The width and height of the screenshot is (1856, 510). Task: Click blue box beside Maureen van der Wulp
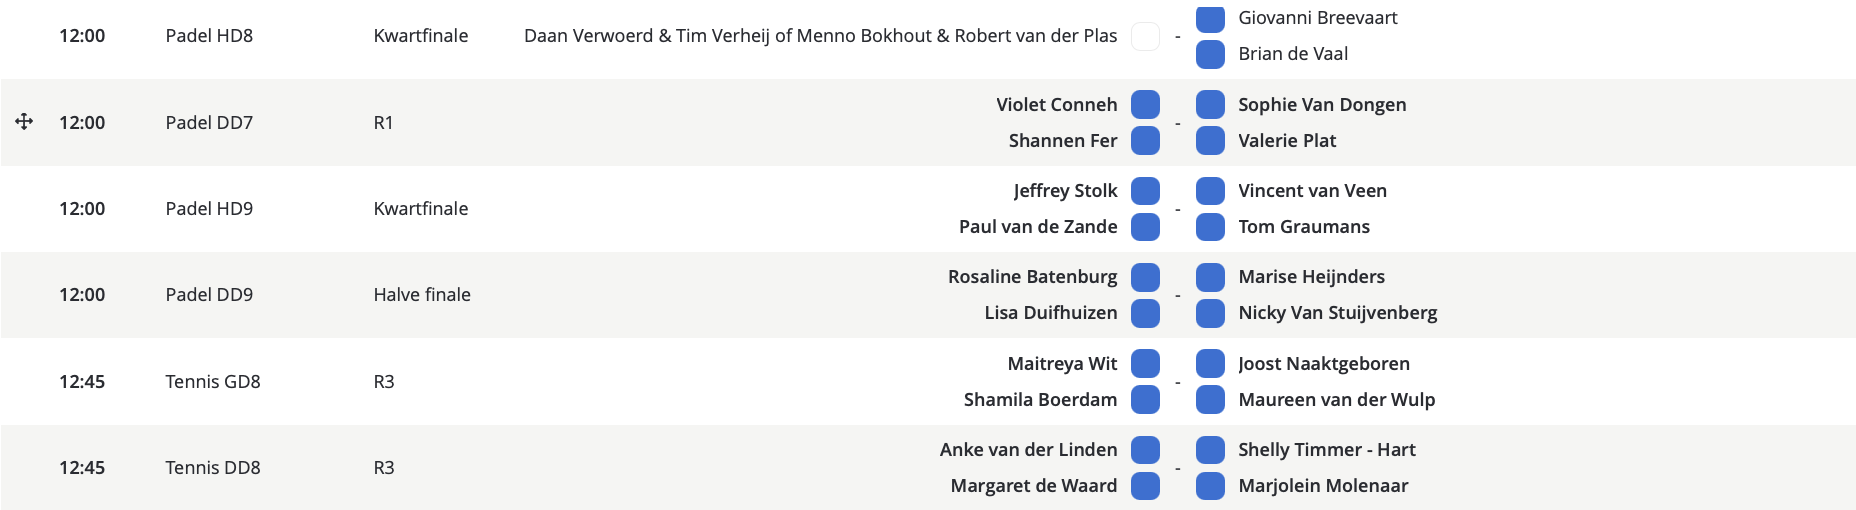(1210, 399)
